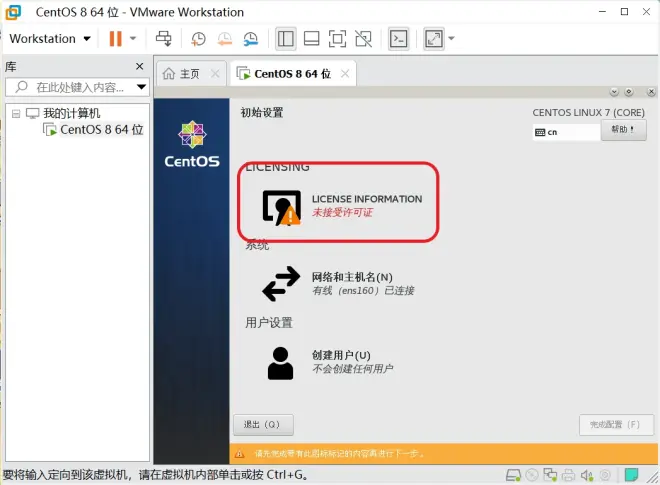Screen dimensions: 660x485
Task: Click the CentOS logo
Action: point(192,144)
